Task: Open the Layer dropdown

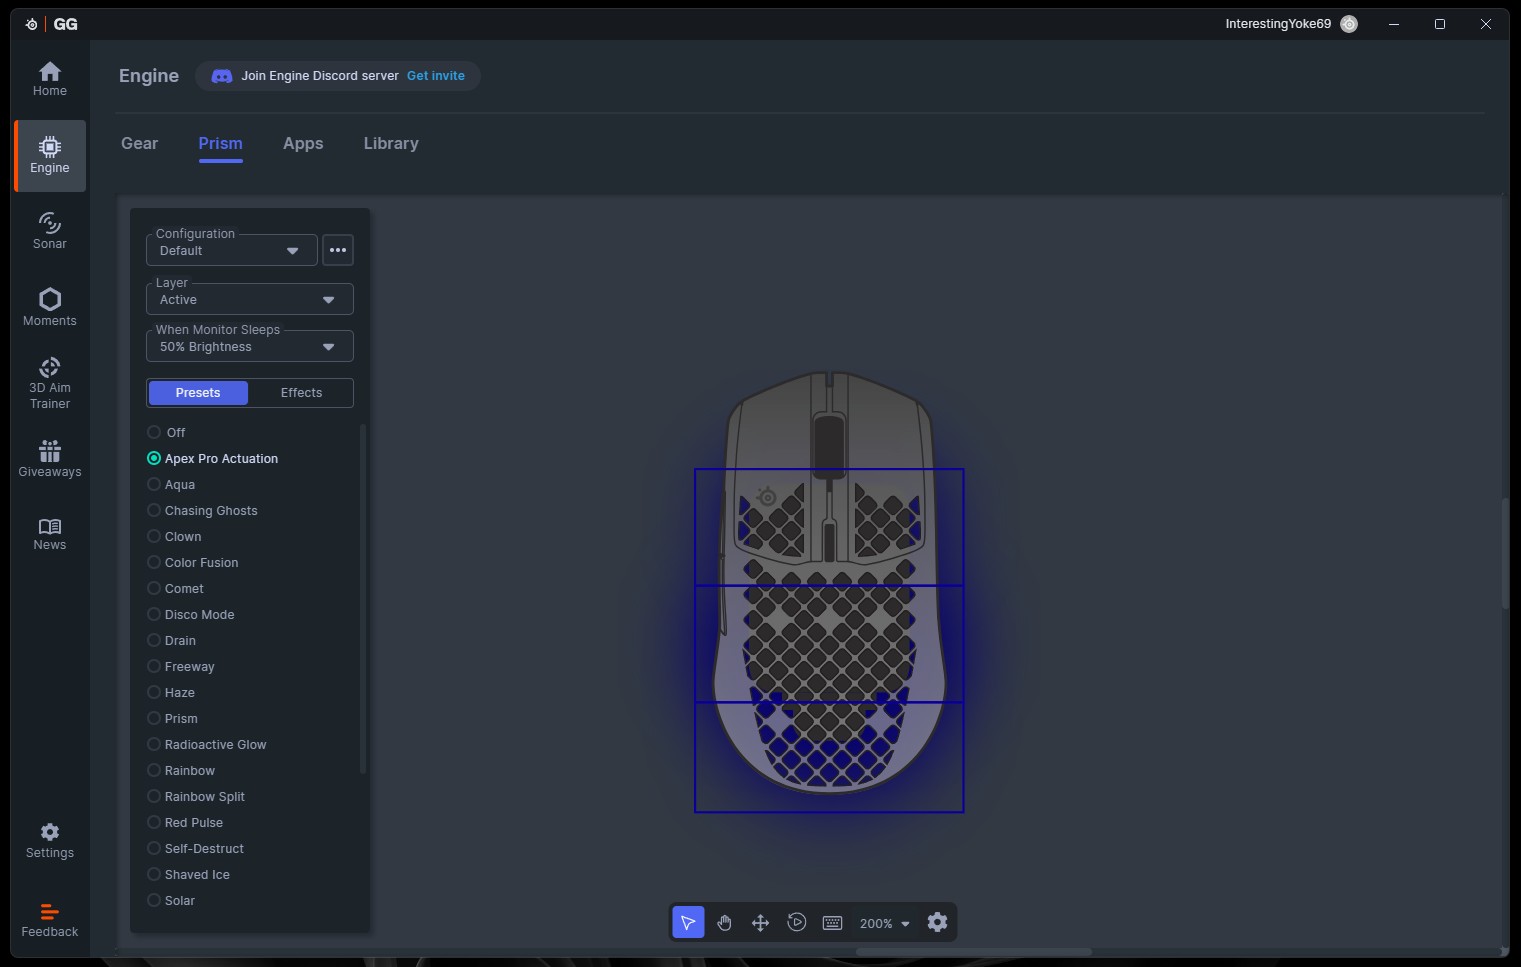Action: (x=249, y=300)
